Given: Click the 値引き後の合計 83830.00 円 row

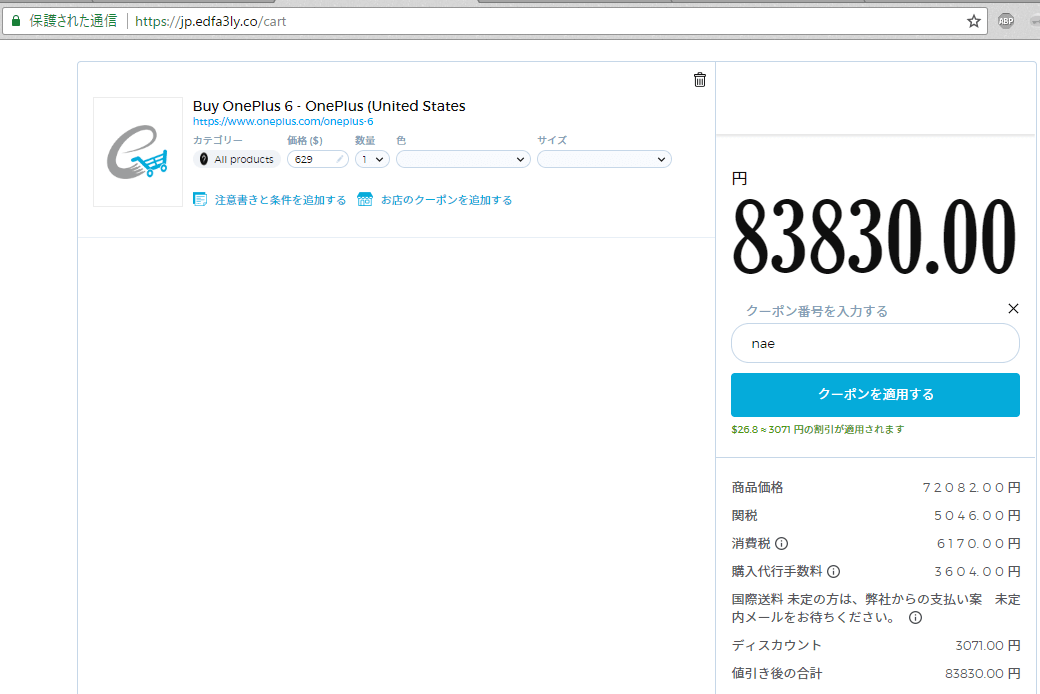Looking at the screenshot, I should tap(876, 673).
